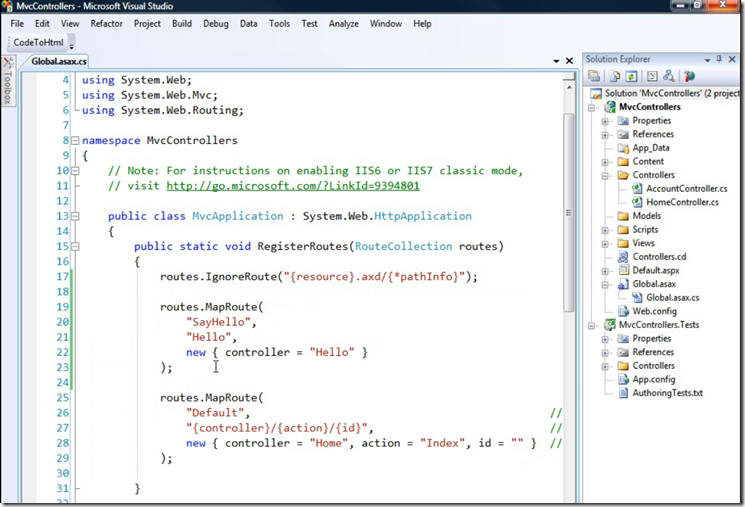The height and width of the screenshot is (507, 745).
Task: Click the editor scrollbar up arrow
Action: [x=569, y=88]
